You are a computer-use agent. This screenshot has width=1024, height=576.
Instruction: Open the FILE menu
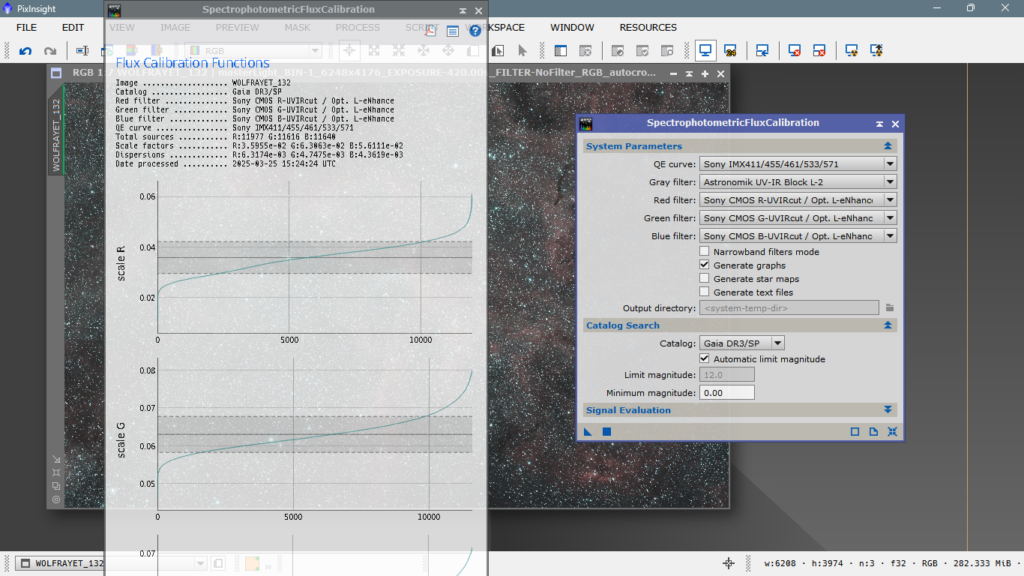click(x=26, y=27)
